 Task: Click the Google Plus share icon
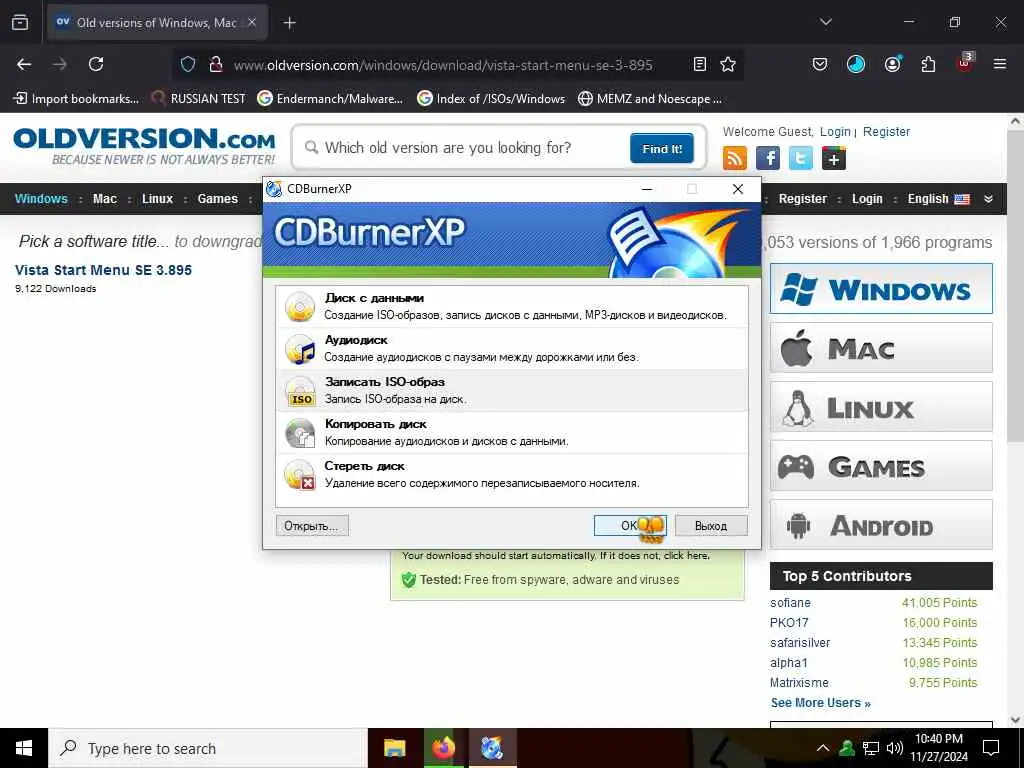point(834,158)
